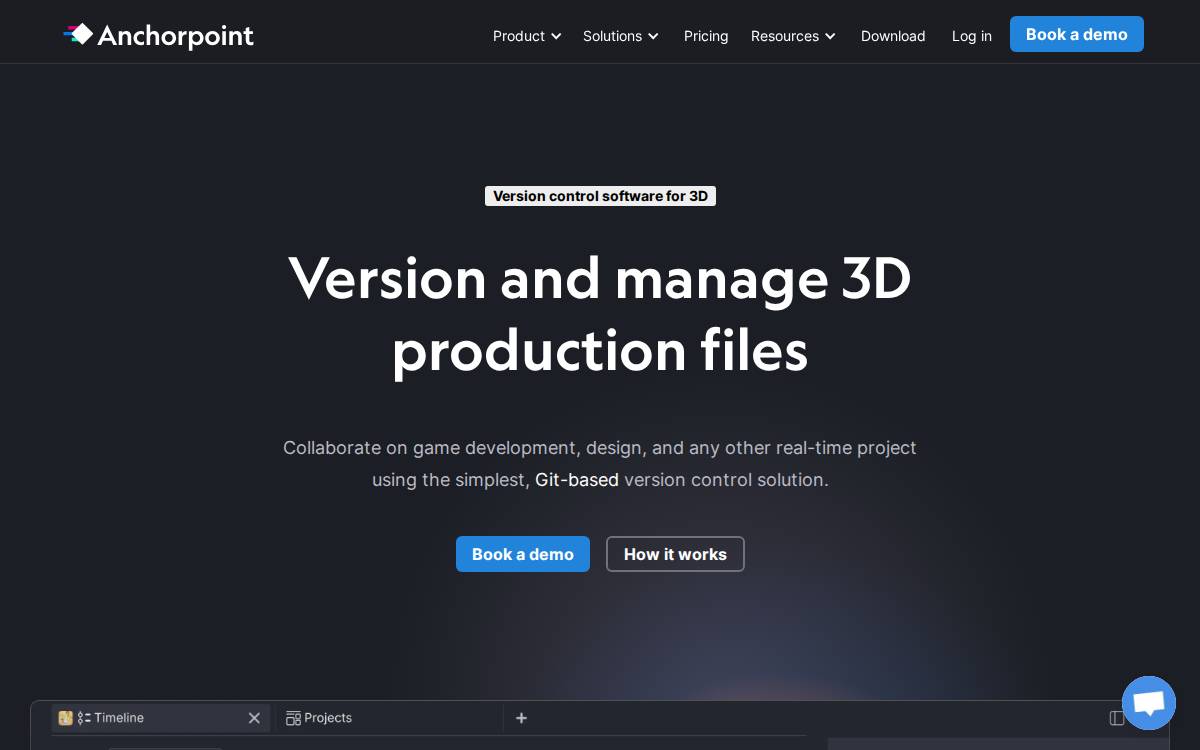Open the Log in page
This screenshot has height=750, width=1200.
pos(972,36)
